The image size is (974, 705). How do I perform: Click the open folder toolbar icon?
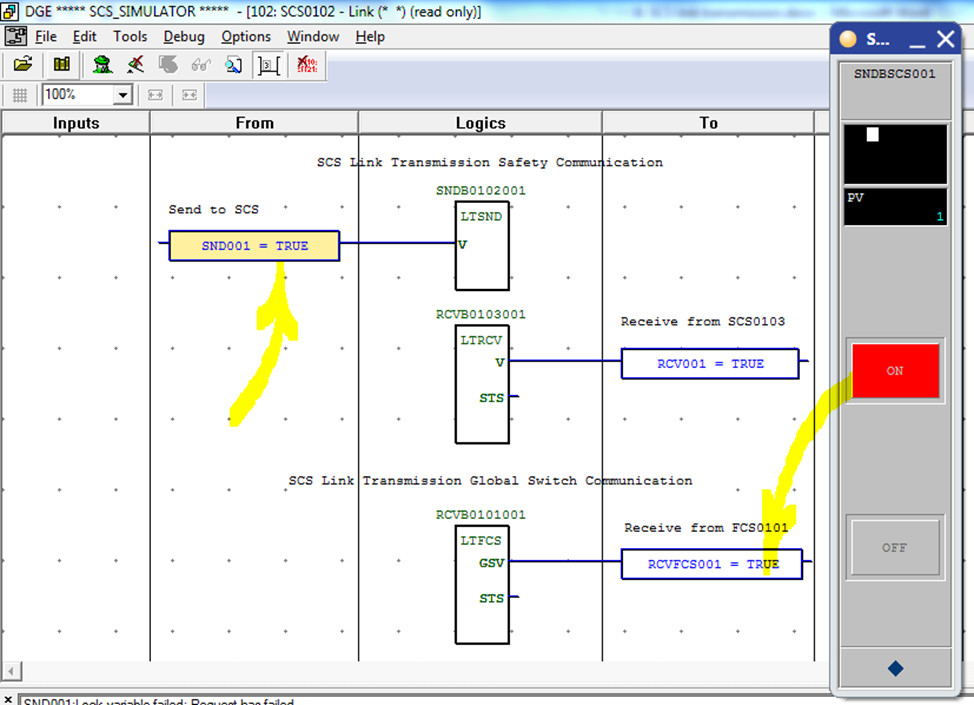[x=22, y=64]
